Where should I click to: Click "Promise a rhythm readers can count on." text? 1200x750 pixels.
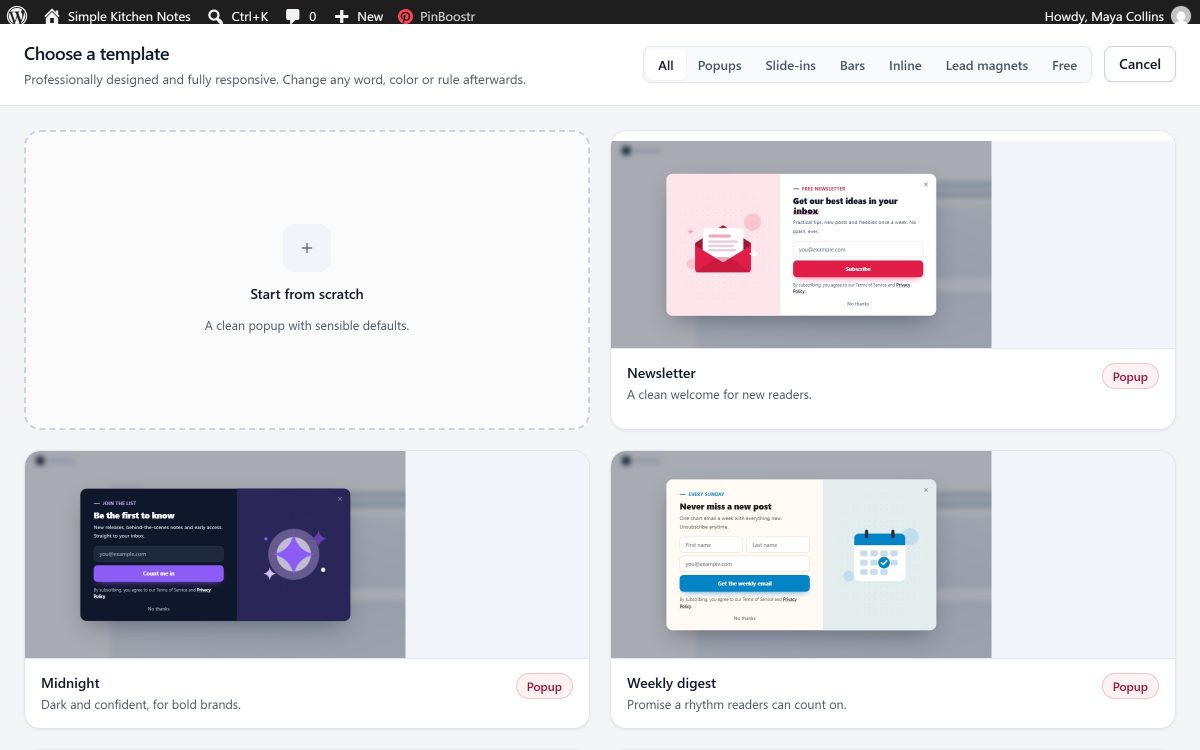point(736,705)
